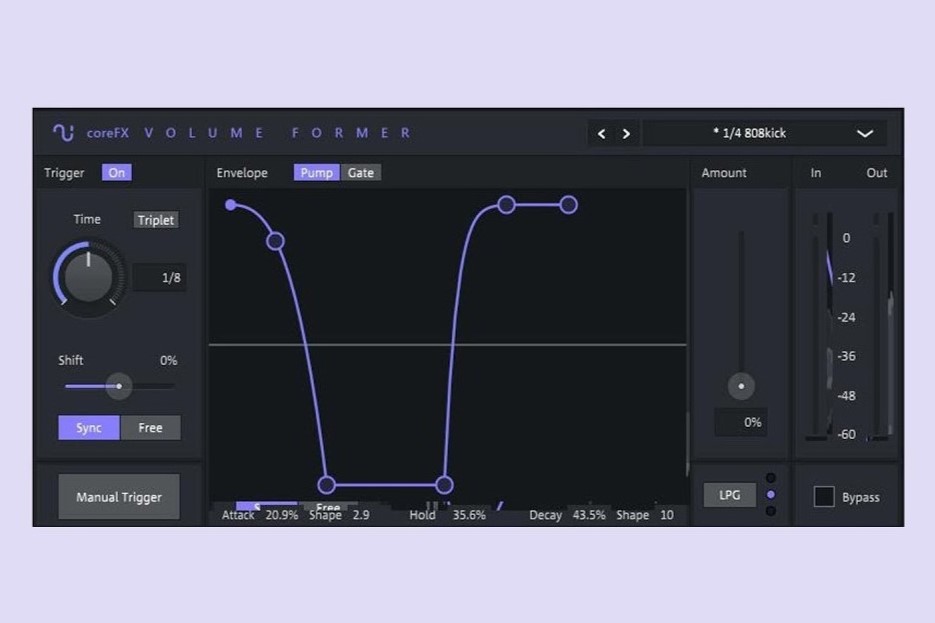Enable Triplet timing

[156, 220]
